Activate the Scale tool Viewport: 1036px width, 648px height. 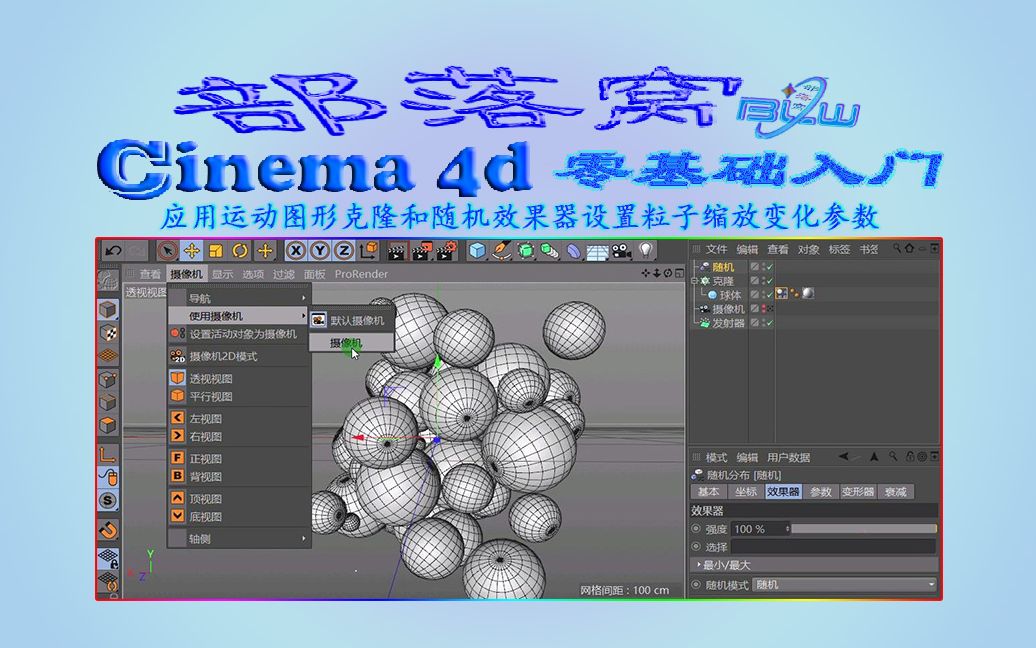215,250
